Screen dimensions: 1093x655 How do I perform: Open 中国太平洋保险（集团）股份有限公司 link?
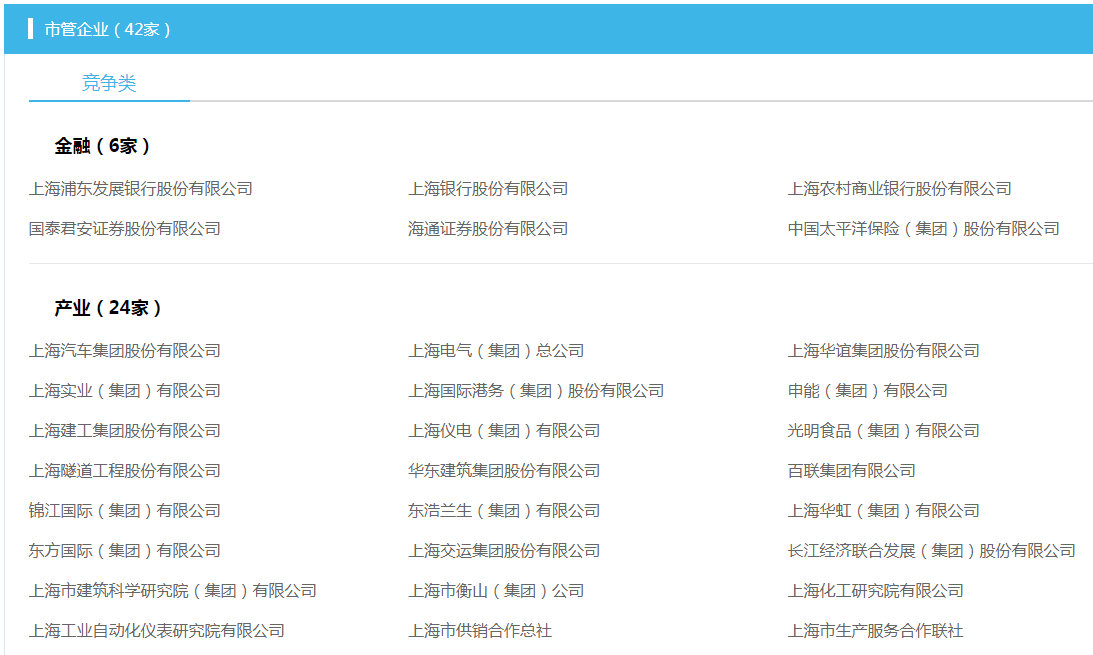tap(924, 229)
